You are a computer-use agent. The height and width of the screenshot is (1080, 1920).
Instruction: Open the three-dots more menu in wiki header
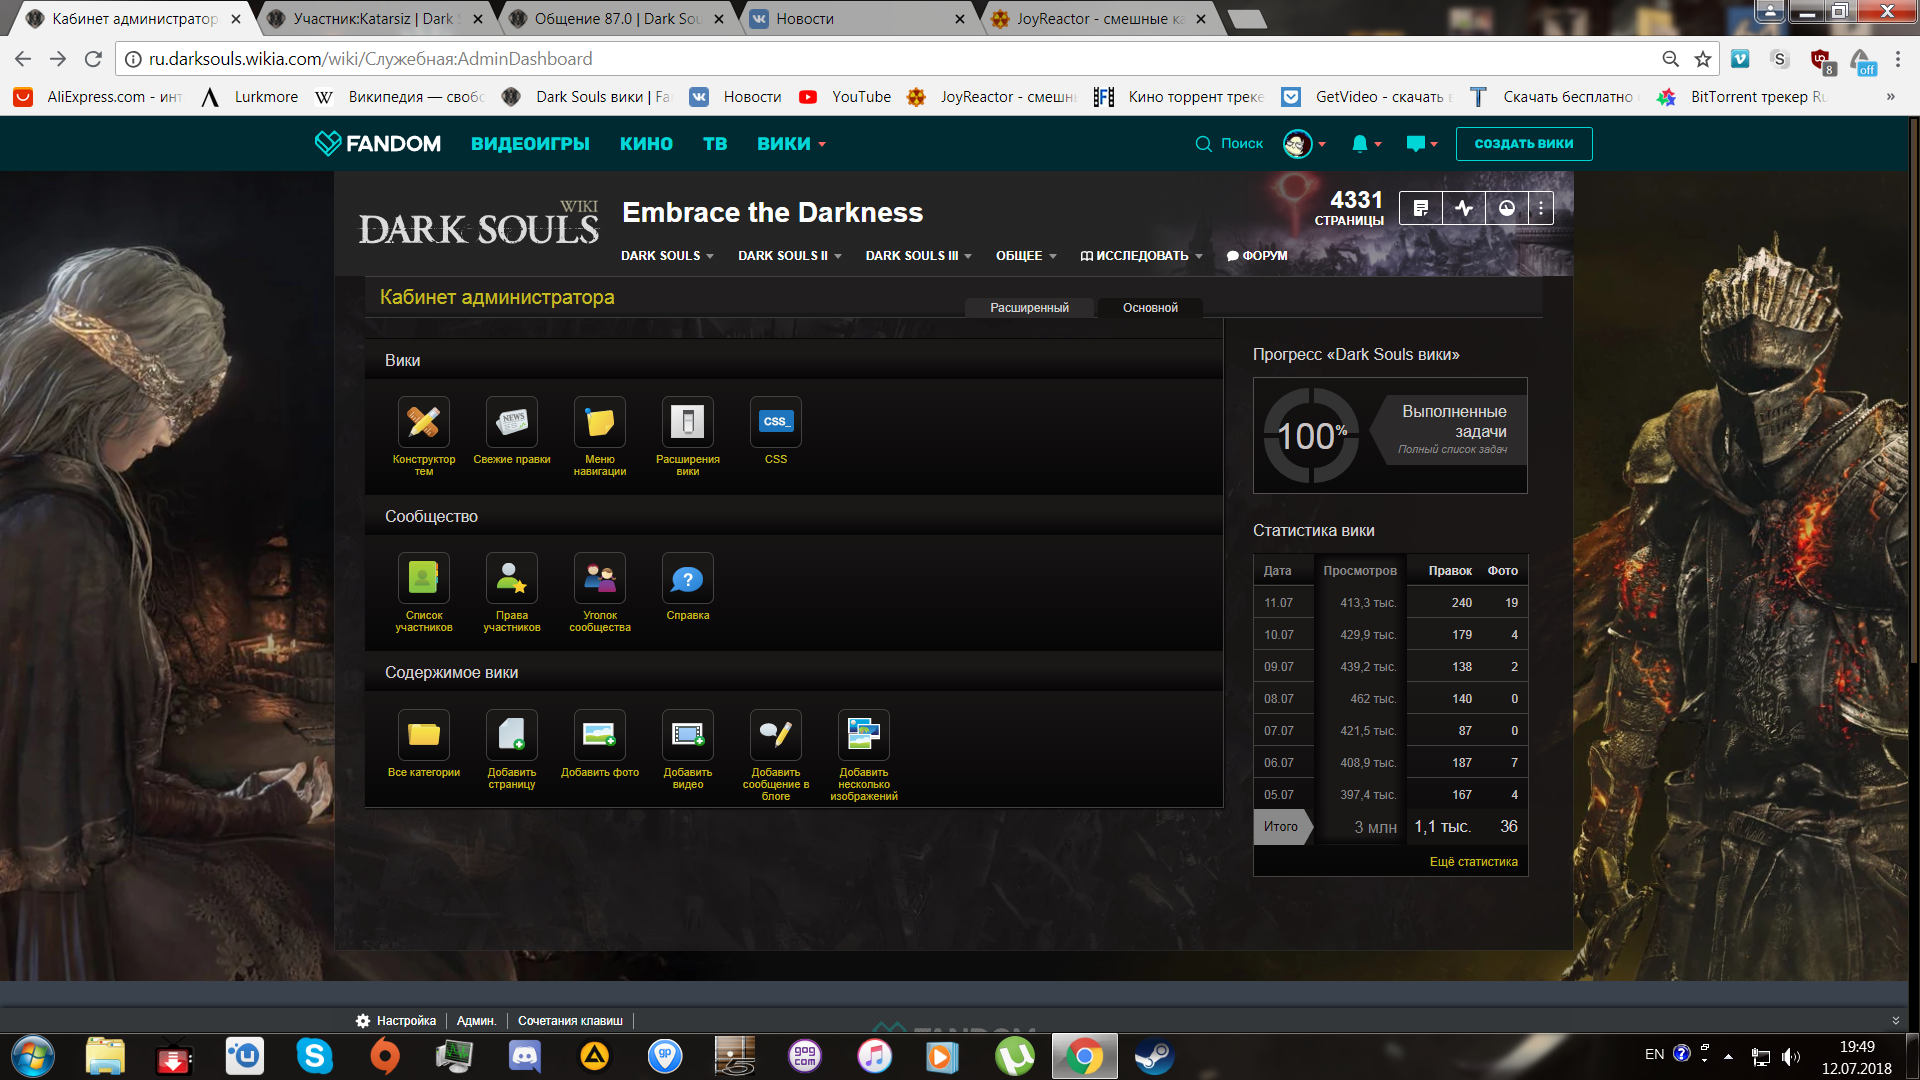1541,208
